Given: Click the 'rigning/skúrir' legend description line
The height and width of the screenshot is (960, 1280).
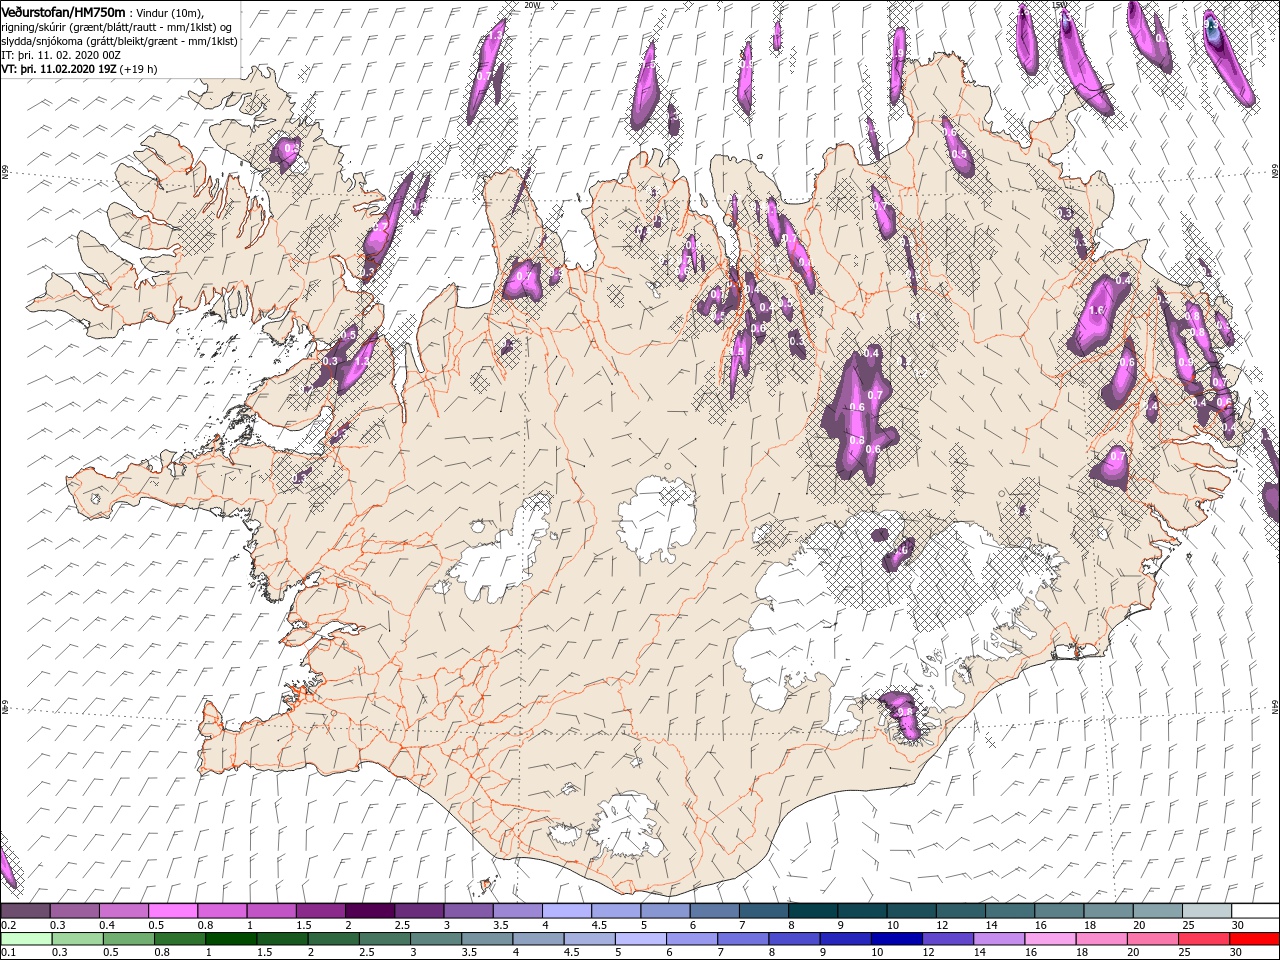Looking at the screenshot, I should click(116, 28).
